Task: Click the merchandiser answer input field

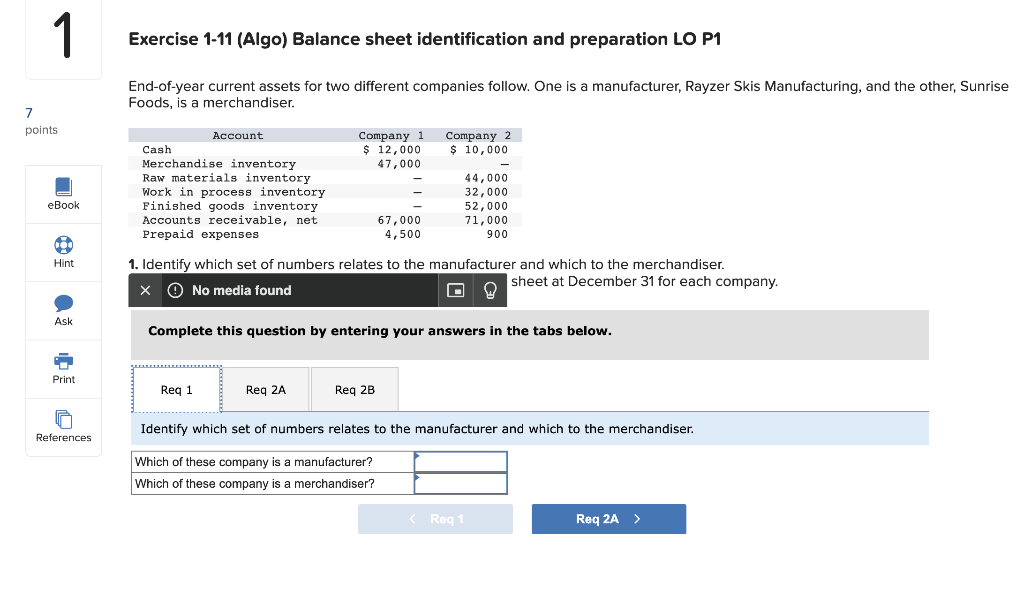Action: (460, 483)
